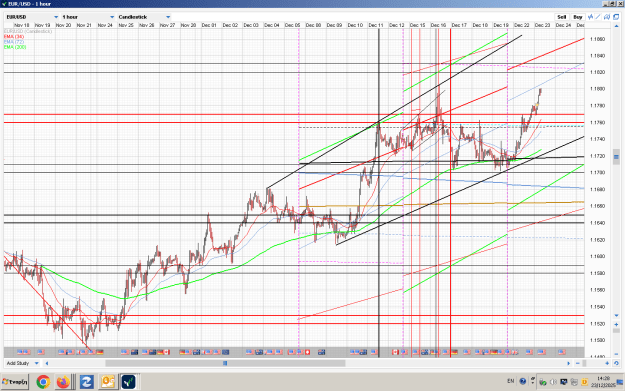Screen dimensions: 625x391
Task: Select the green EMA (200) legend label
Action: point(15,47)
